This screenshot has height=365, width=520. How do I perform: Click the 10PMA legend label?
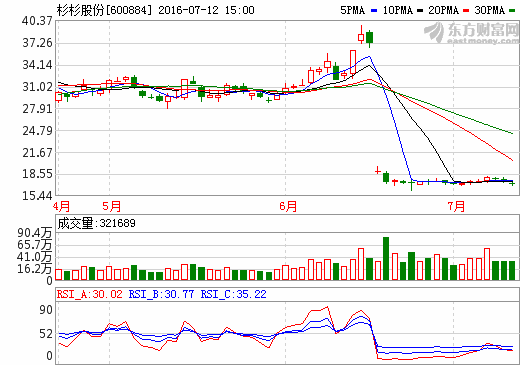pyautogui.click(x=397, y=10)
